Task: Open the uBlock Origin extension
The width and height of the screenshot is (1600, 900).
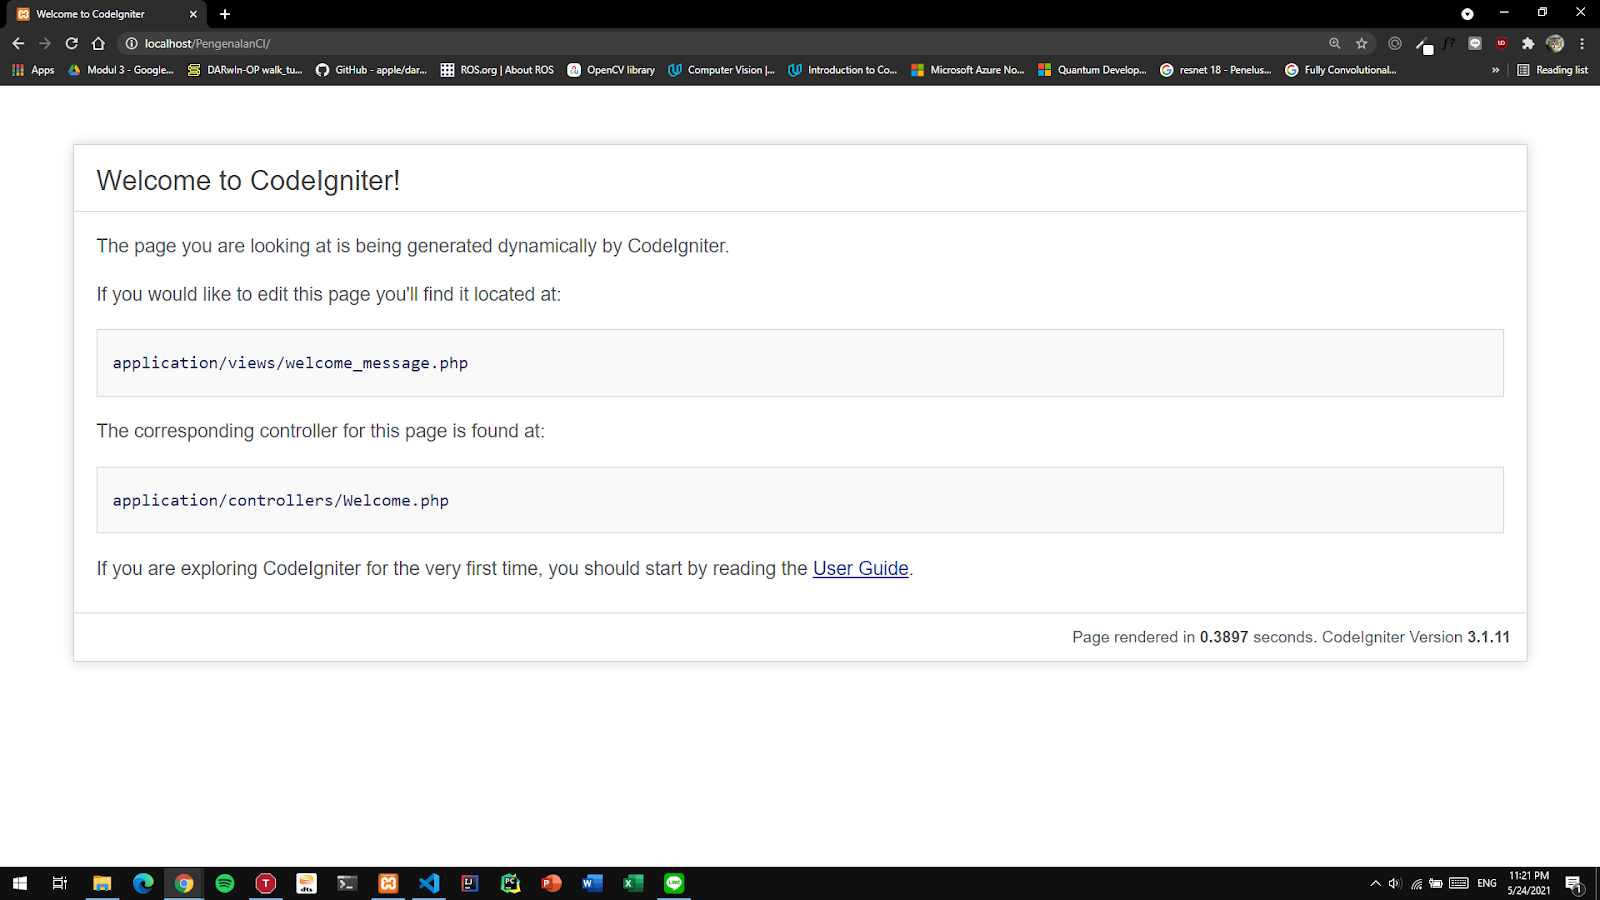Action: pos(1501,43)
